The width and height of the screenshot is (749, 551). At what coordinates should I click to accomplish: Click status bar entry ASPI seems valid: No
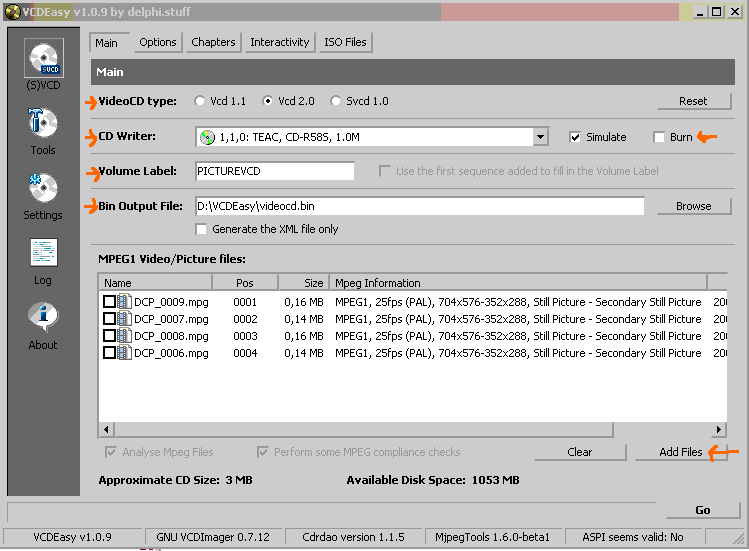pyautogui.click(x=632, y=537)
